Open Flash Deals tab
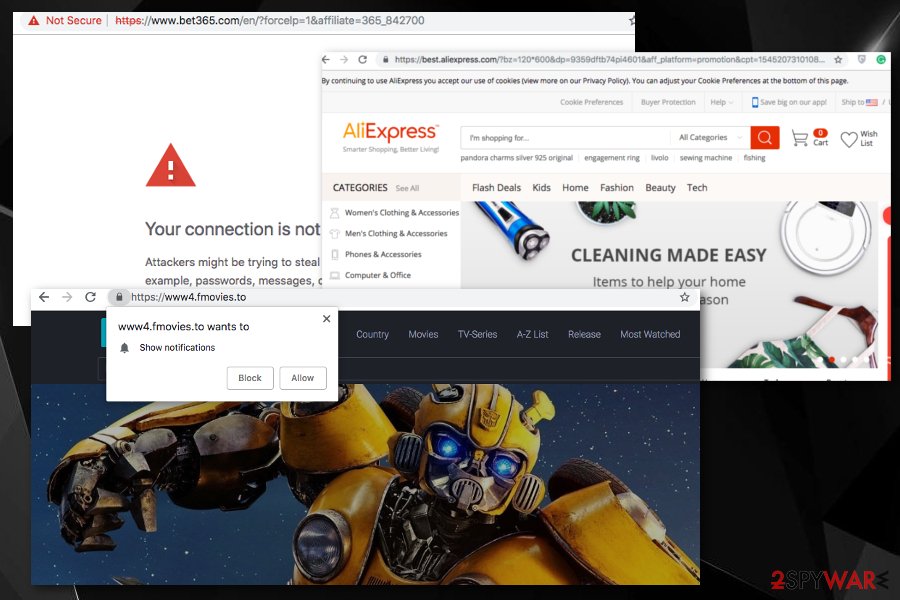Image resolution: width=900 pixels, height=600 pixels. click(x=496, y=188)
